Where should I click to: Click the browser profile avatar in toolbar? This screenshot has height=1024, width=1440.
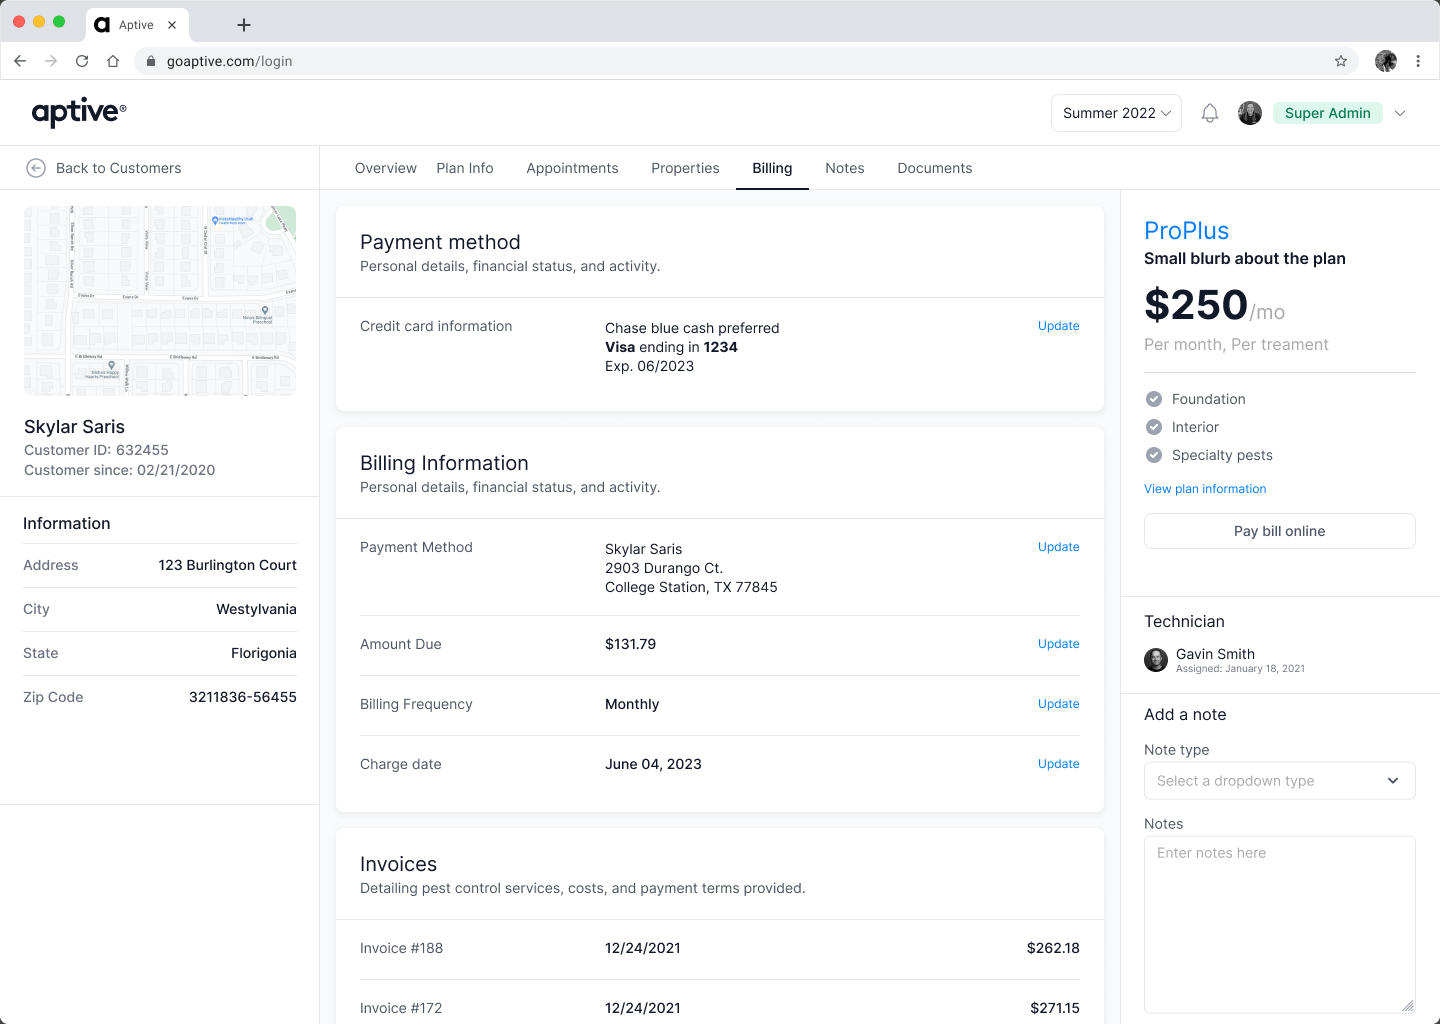tap(1386, 61)
